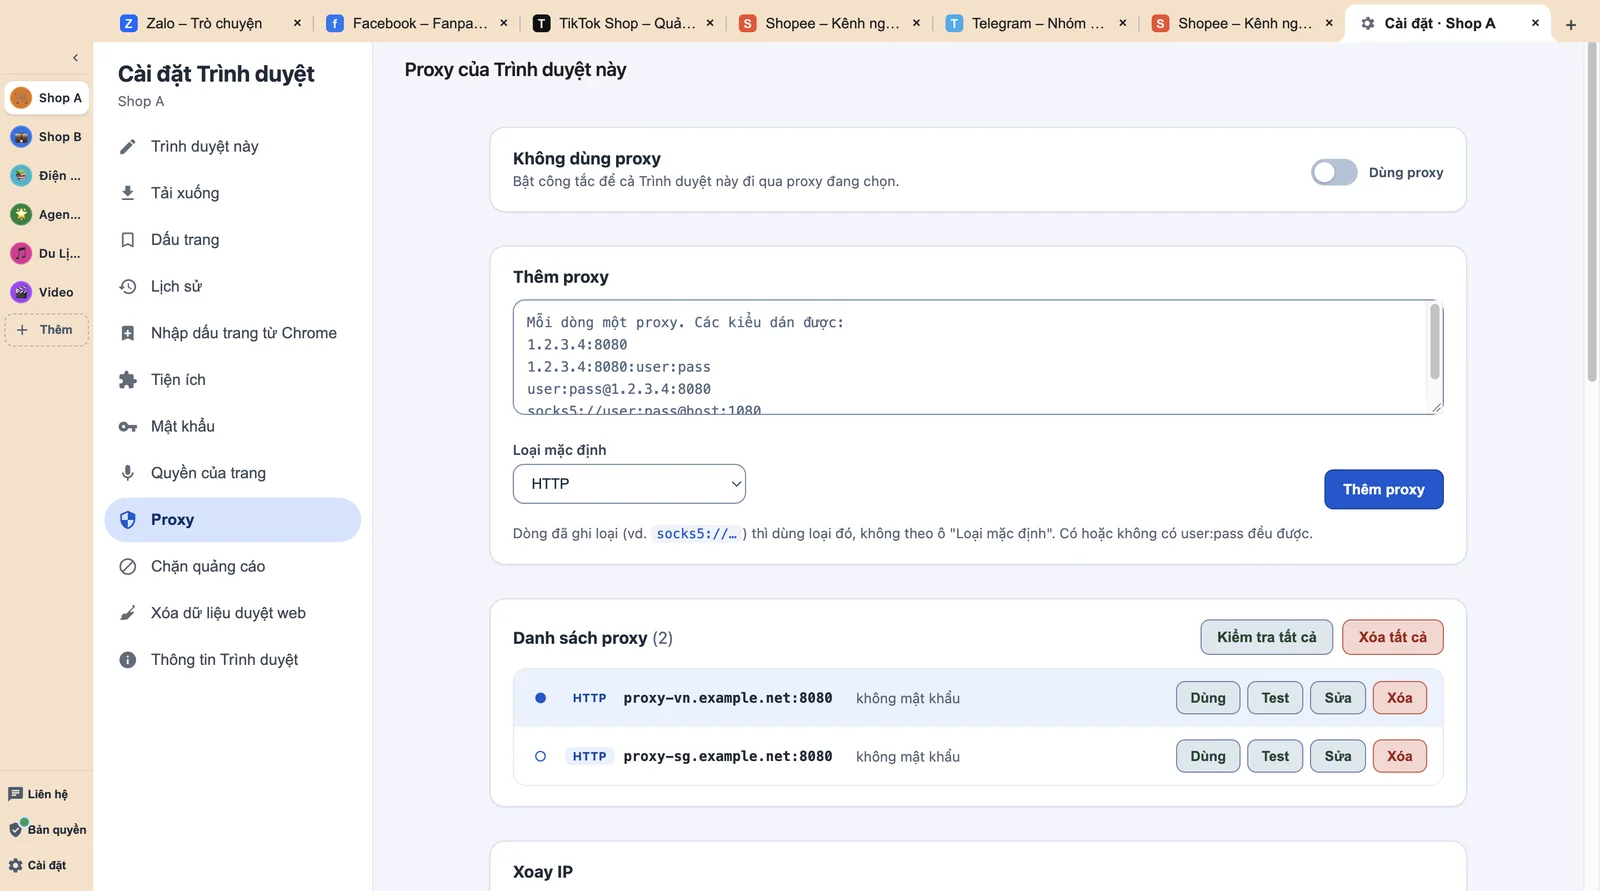Click Test for proxy-vn.example.net

[1275, 698]
